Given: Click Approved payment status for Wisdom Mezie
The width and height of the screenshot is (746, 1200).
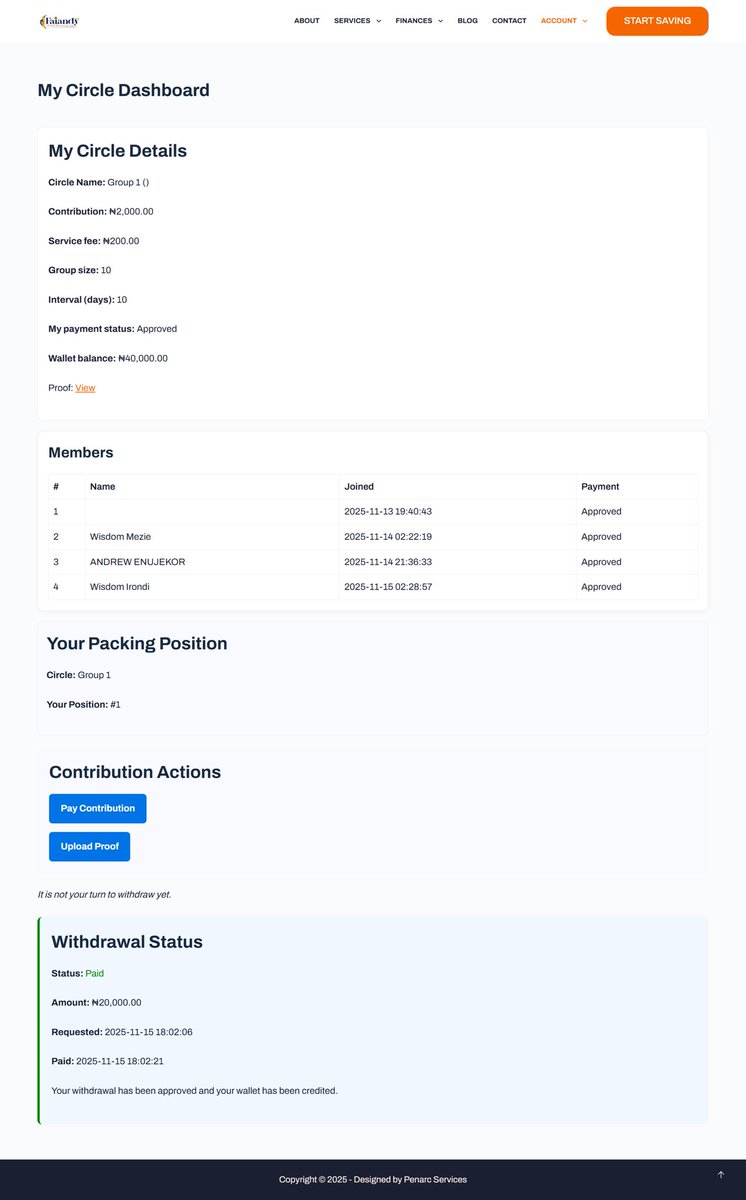Looking at the screenshot, I should coord(601,537).
